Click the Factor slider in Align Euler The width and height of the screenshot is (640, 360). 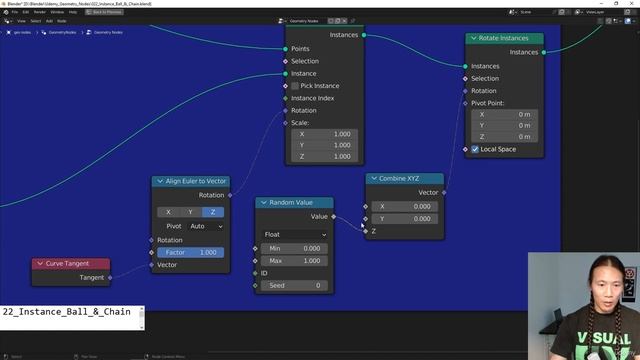coord(191,253)
